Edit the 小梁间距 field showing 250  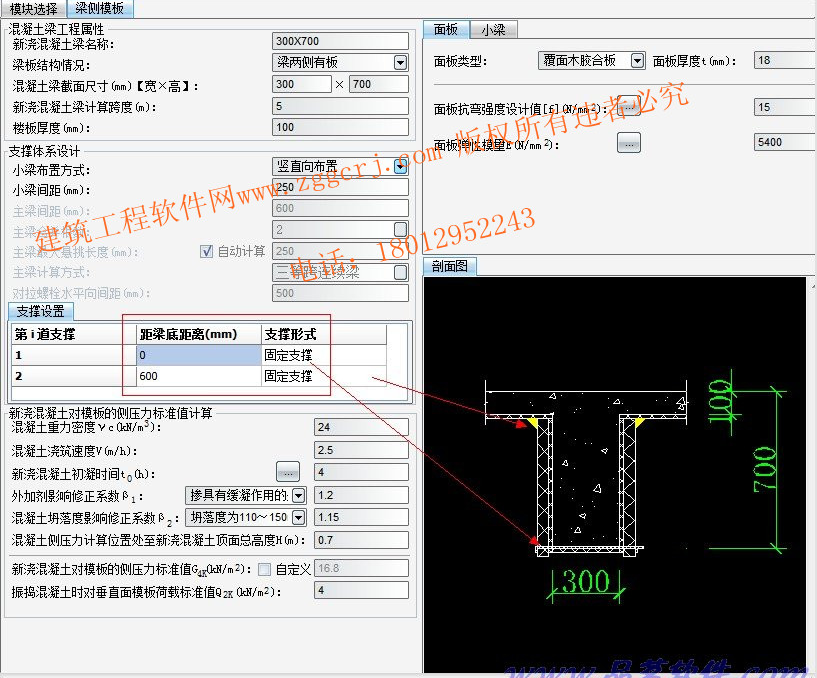coord(340,188)
